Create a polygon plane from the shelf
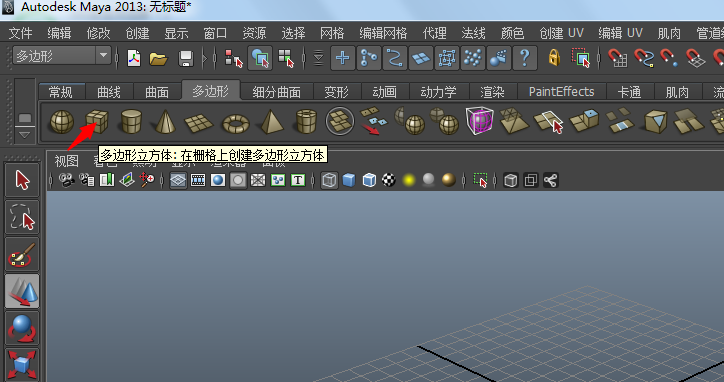724x382 pixels. [x=199, y=123]
